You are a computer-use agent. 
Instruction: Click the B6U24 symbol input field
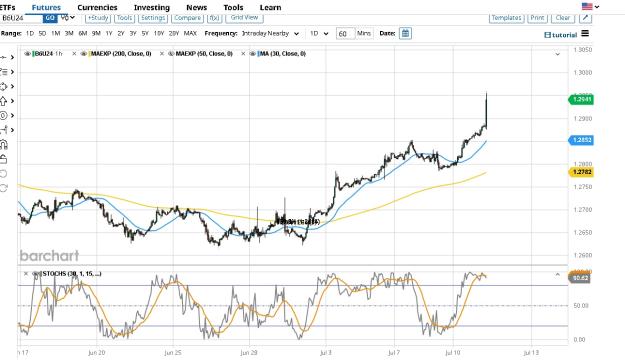point(22,18)
